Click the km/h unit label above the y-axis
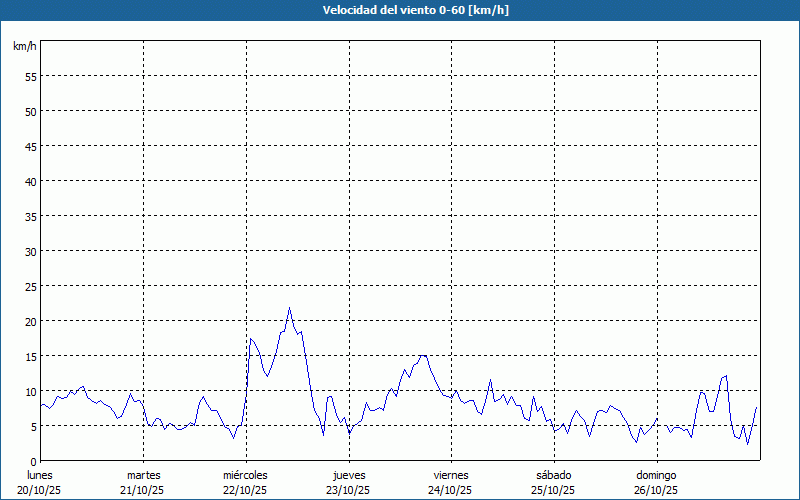 (x=25, y=47)
